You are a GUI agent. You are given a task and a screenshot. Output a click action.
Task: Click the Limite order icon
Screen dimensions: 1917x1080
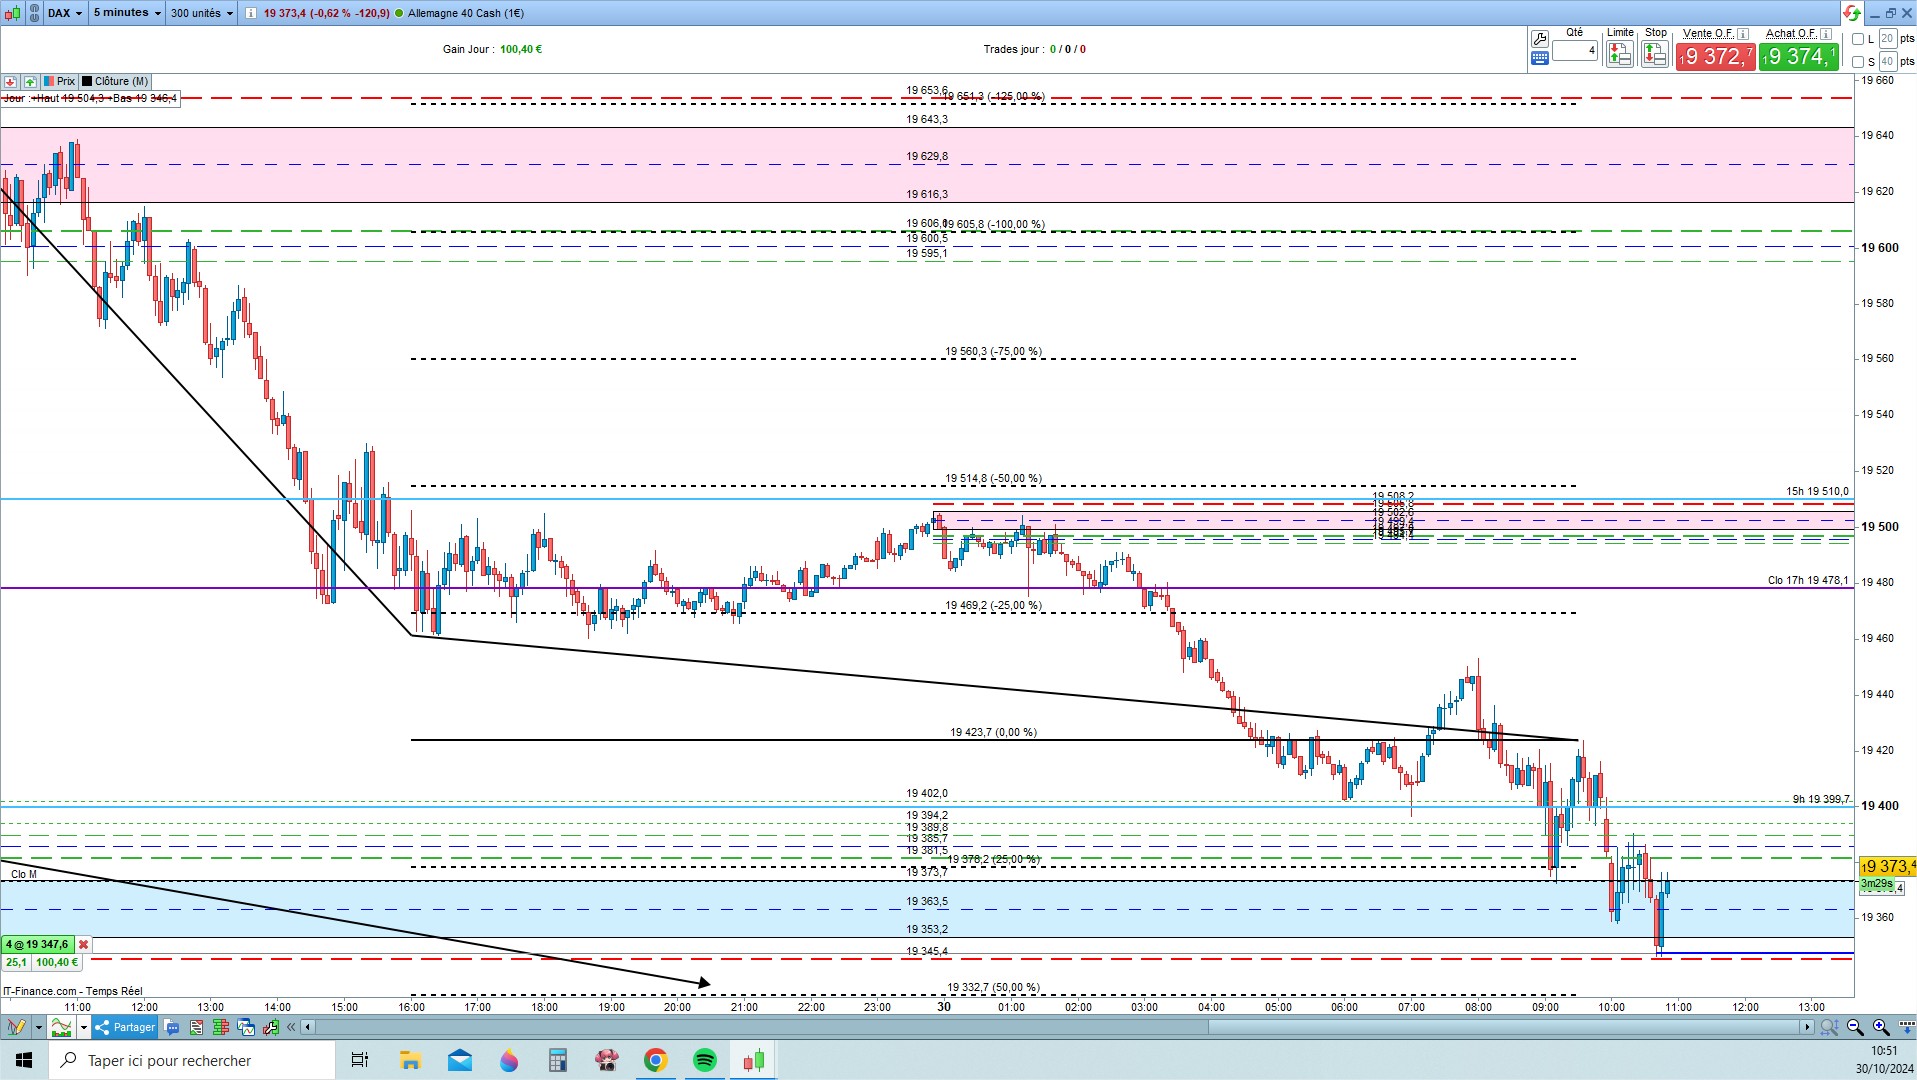1619,55
